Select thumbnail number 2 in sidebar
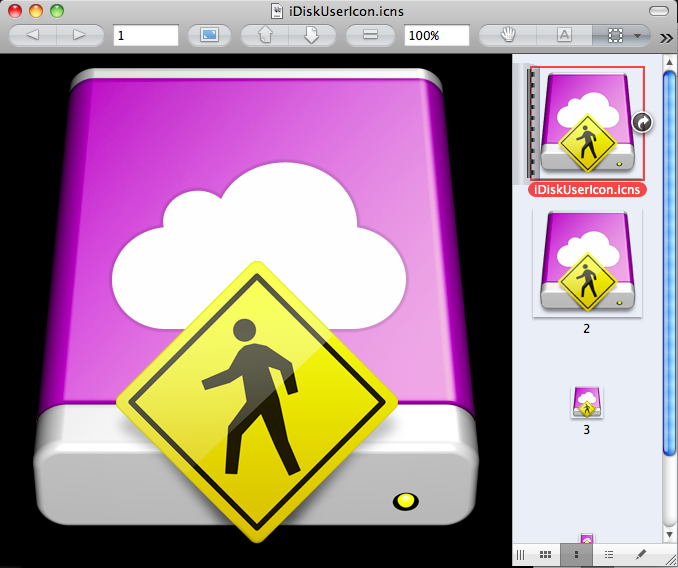 (587, 263)
